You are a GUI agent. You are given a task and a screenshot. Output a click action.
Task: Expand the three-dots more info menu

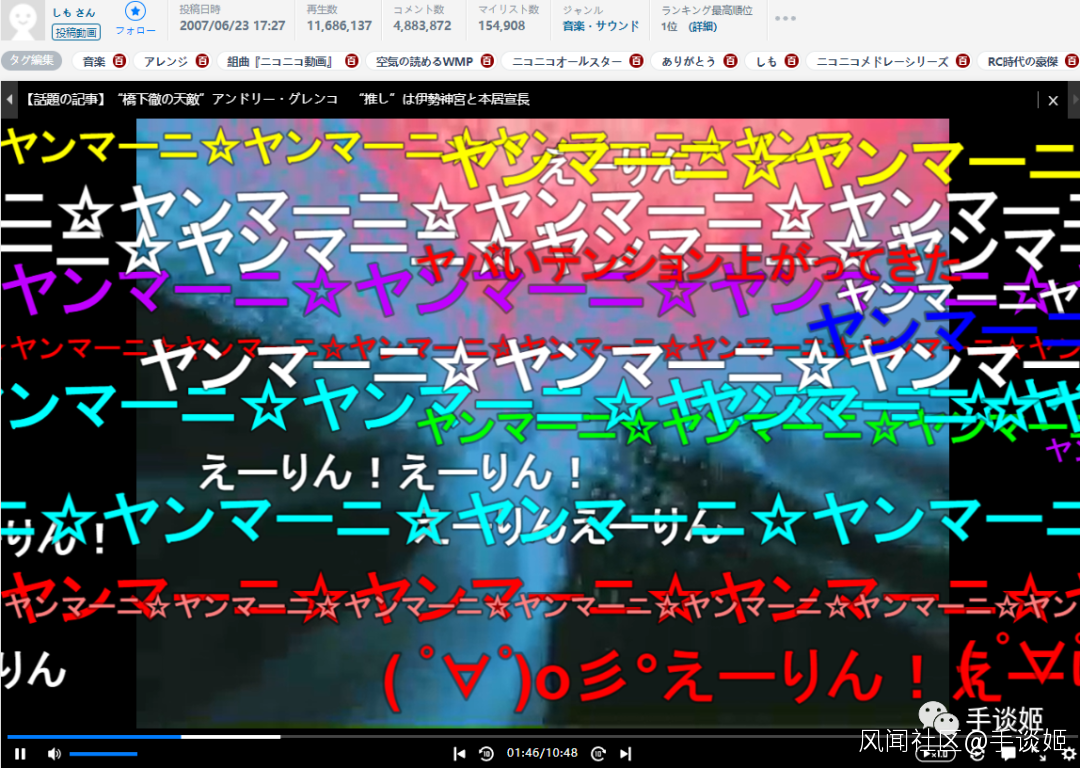785,18
